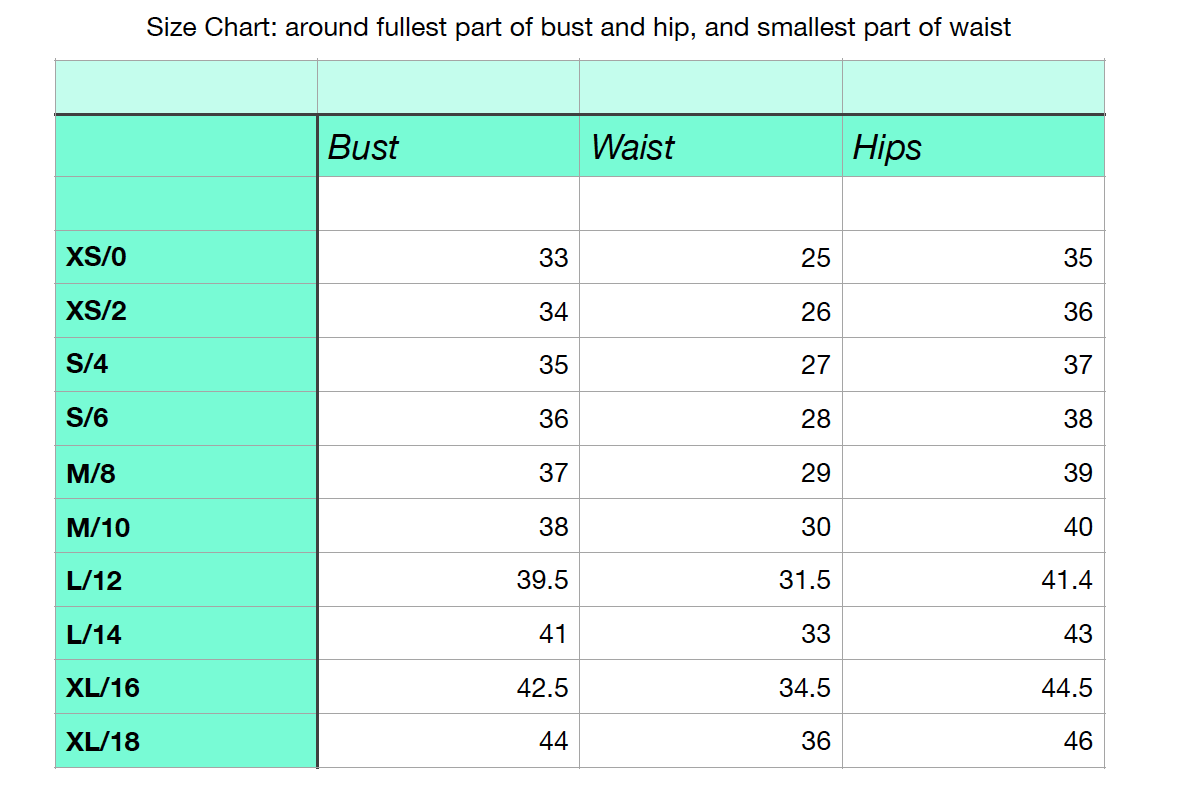Select the S/6 size row label

tap(87, 418)
